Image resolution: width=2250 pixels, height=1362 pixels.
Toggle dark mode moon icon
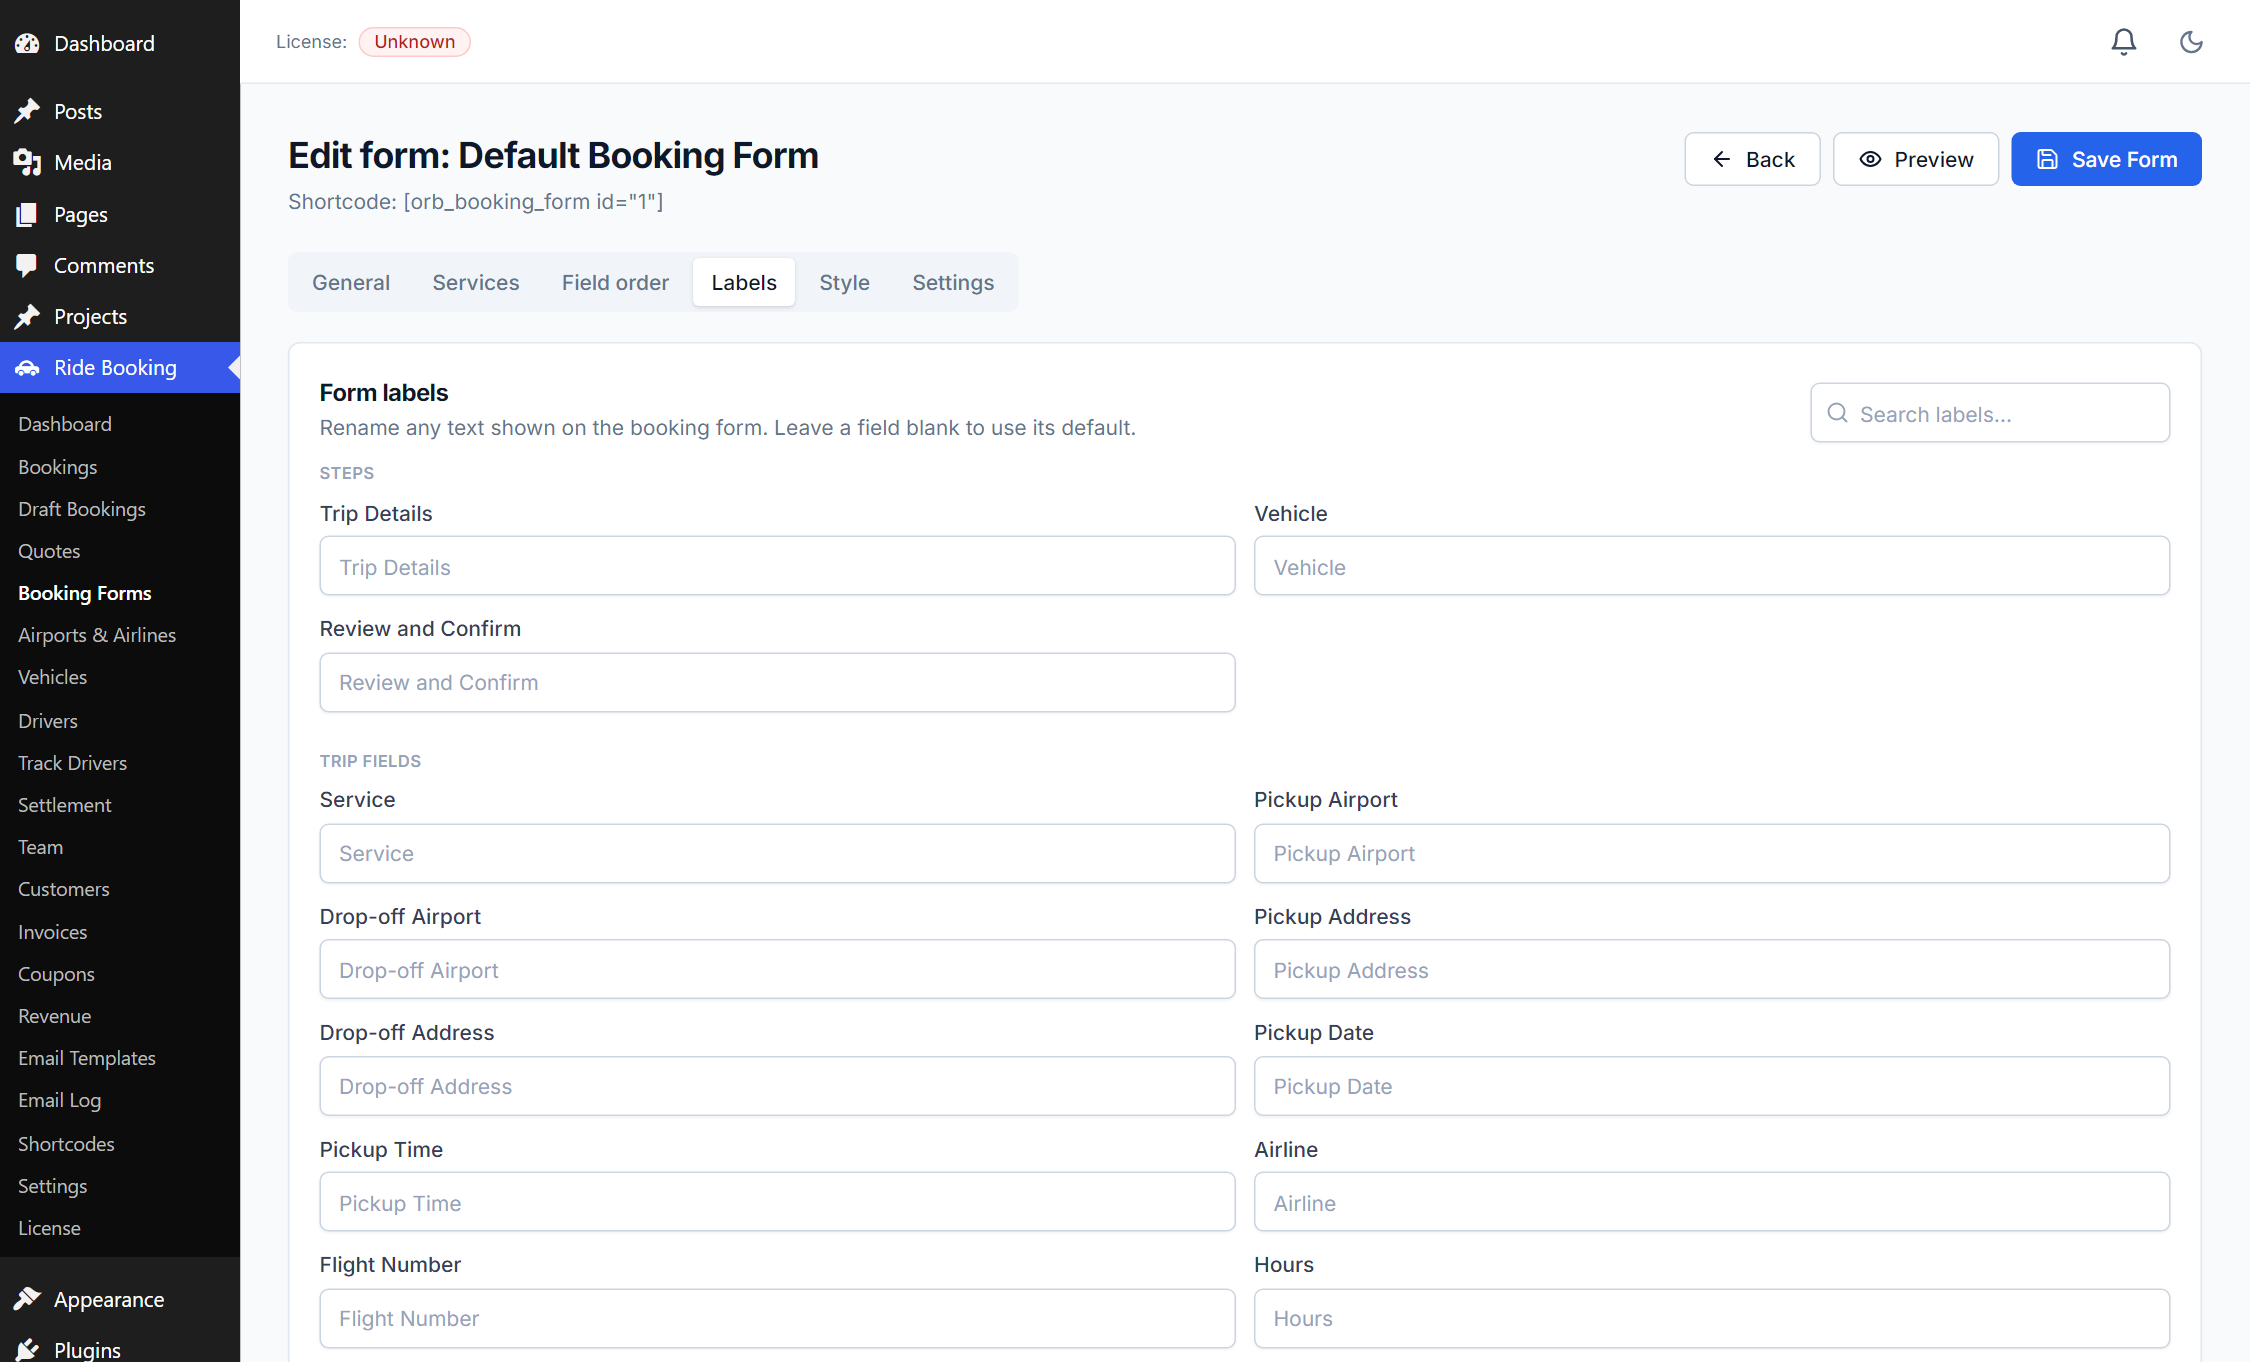tap(2191, 42)
